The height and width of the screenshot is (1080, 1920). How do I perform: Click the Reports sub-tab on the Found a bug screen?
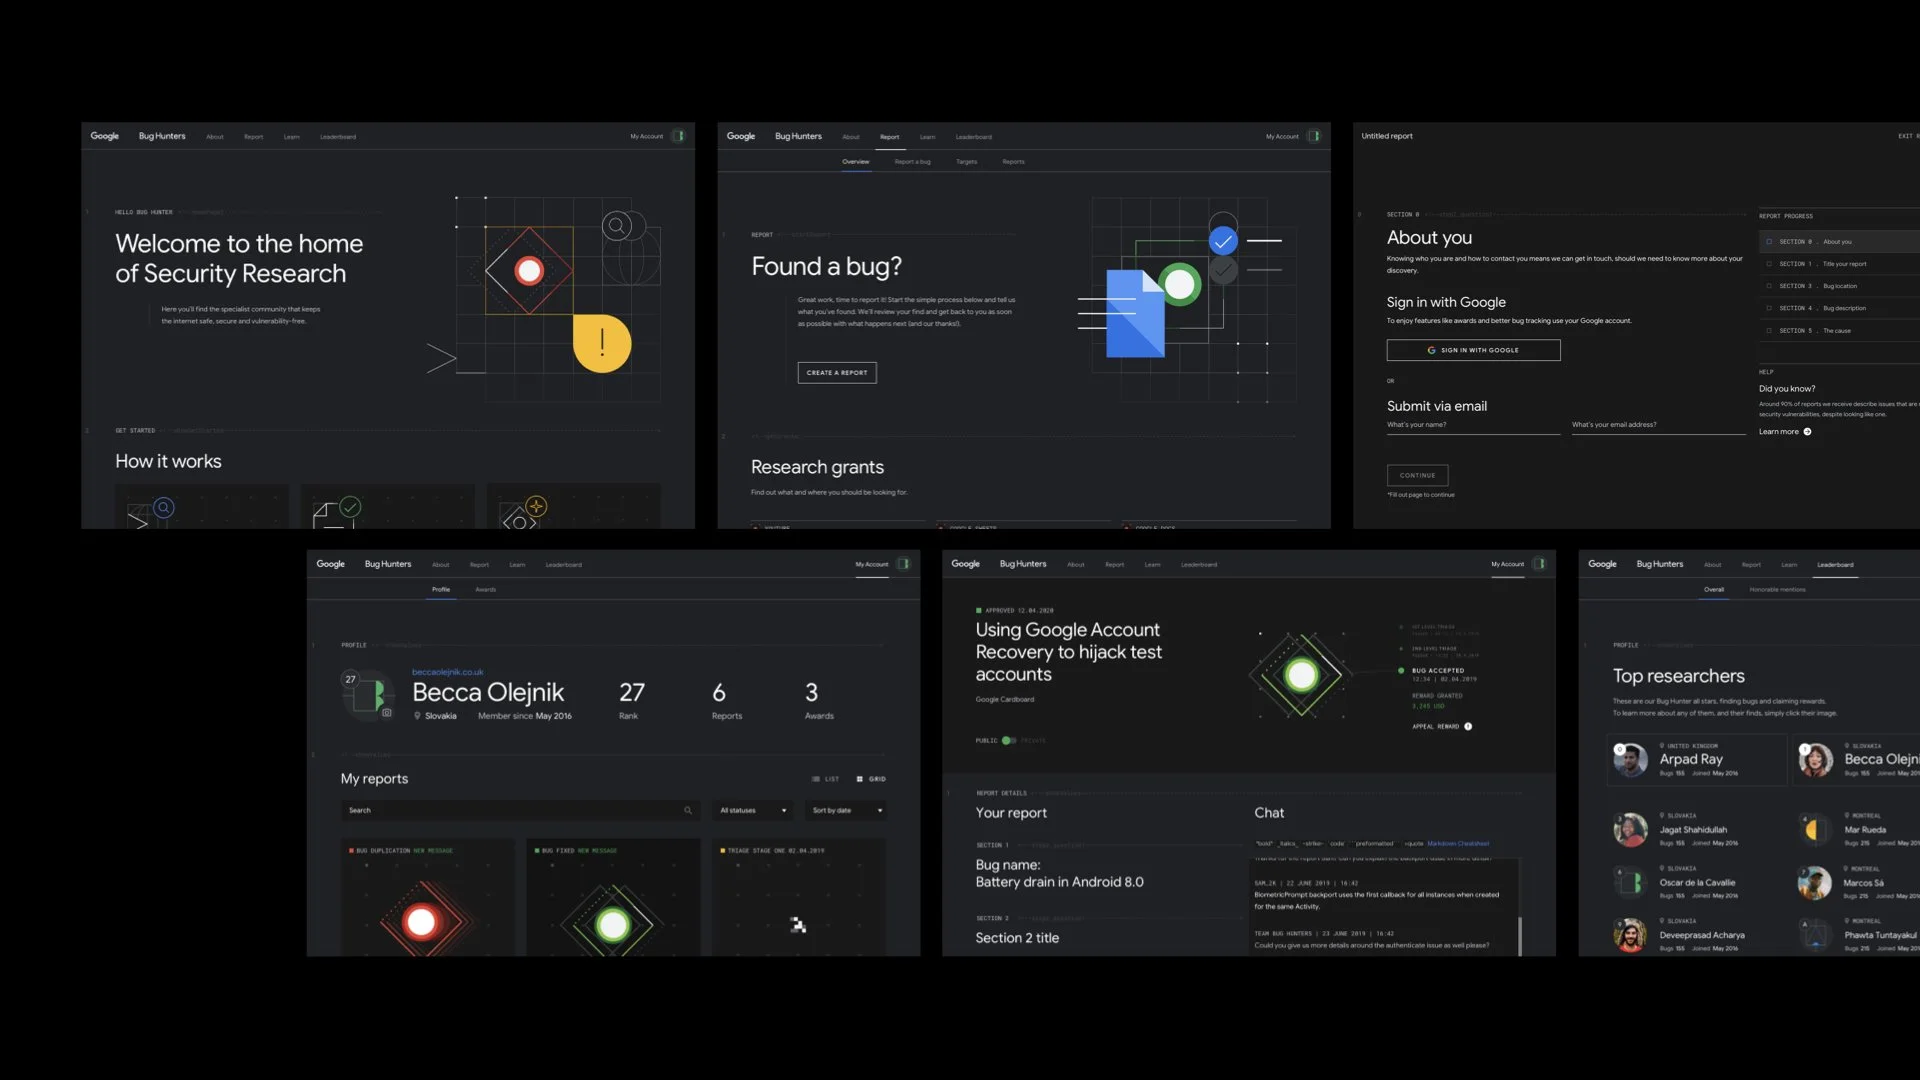(x=1013, y=162)
